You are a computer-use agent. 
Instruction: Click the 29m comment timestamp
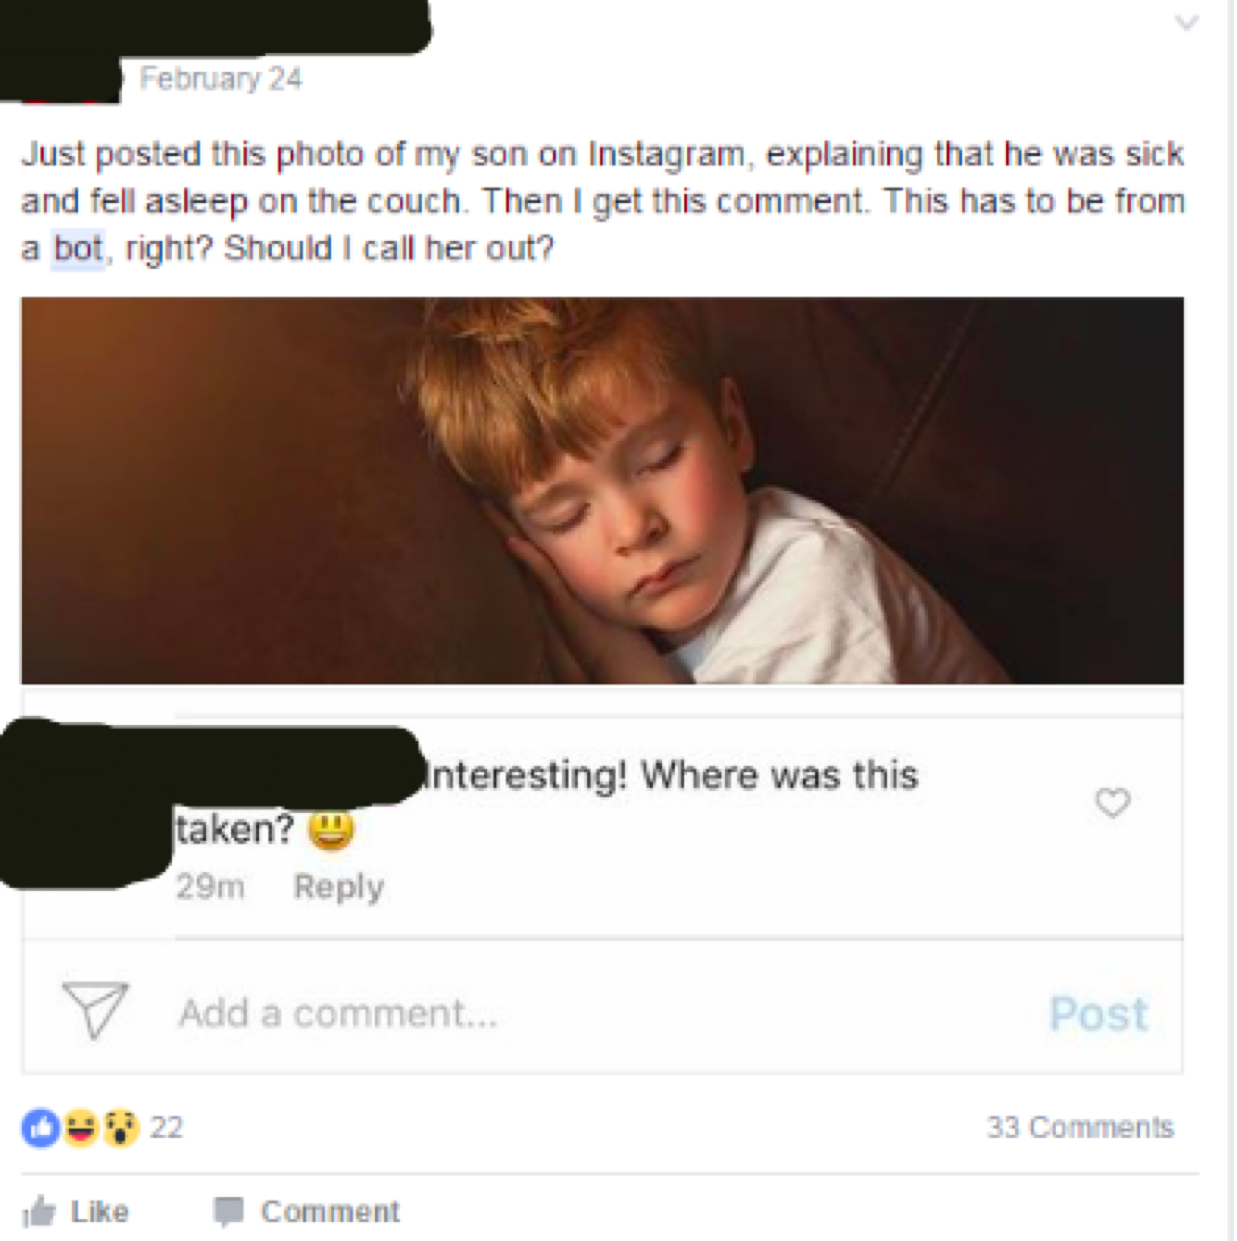tap(210, 886)
